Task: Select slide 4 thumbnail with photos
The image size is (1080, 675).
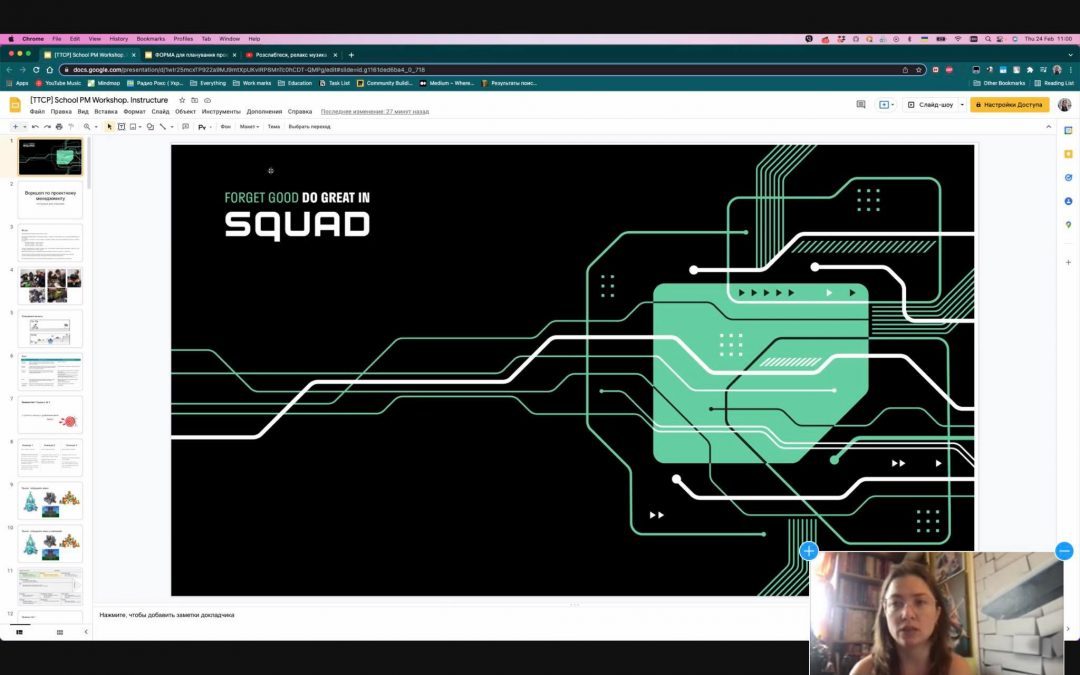Action: point(50,286)
